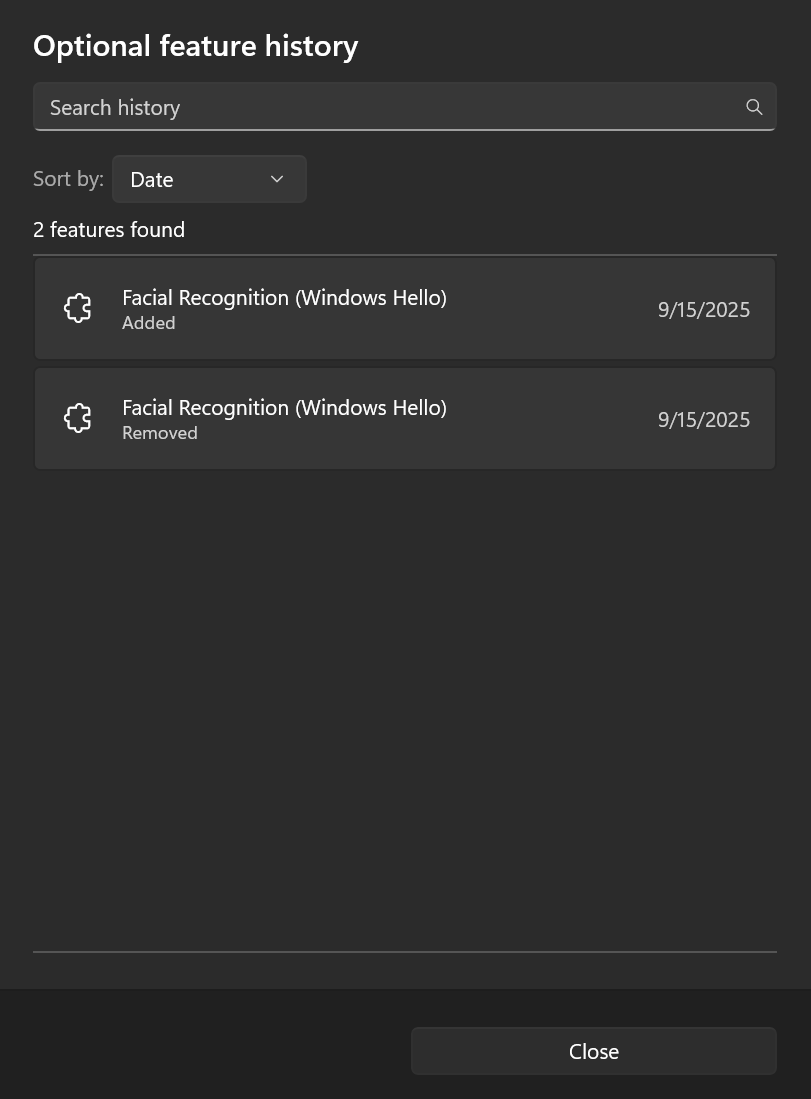This screenshot has width=811, height=1099.
Task: Click the placeholder text in the search box
Action: point(115,106)
